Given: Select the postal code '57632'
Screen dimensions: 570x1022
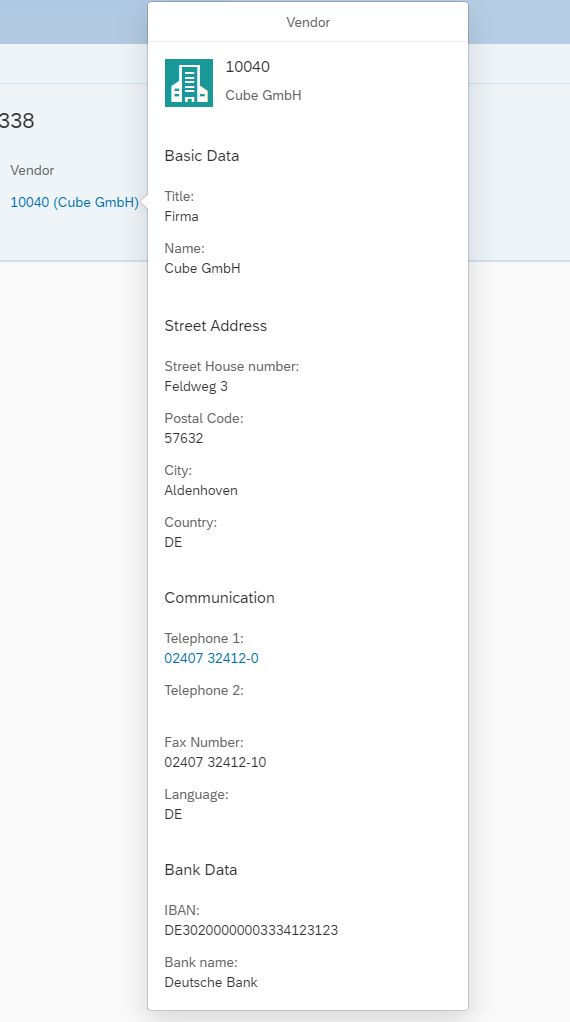Looking at the screenshot, I should (x=184, y=439).
